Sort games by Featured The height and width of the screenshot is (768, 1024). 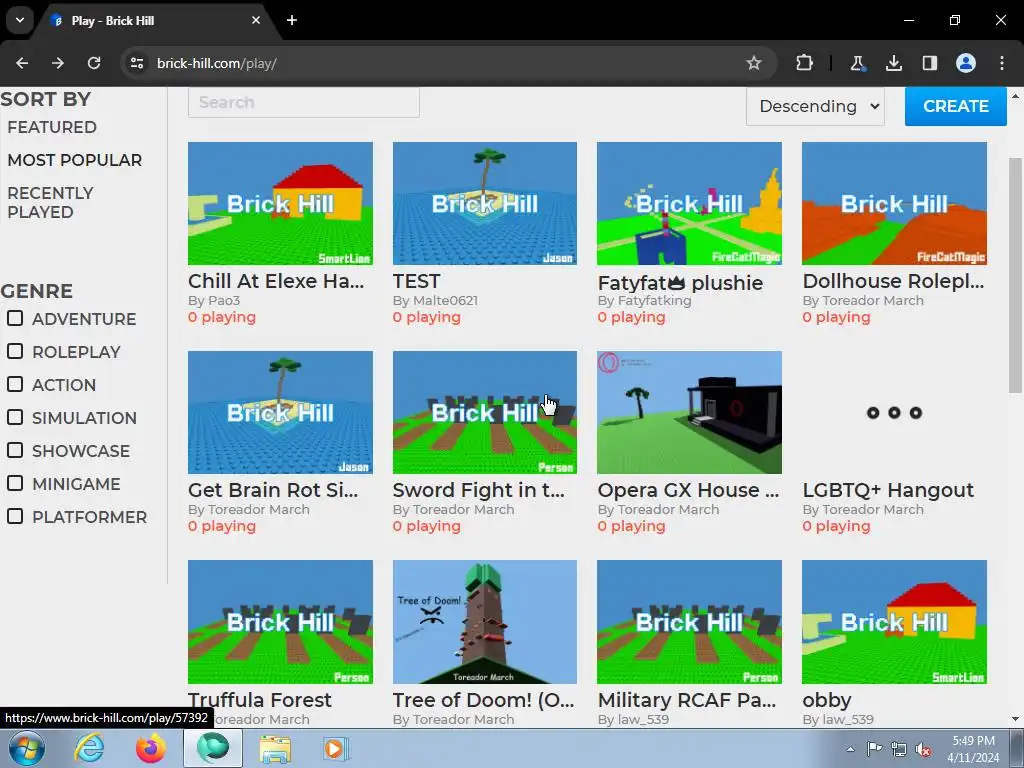(x=52, y=127)
